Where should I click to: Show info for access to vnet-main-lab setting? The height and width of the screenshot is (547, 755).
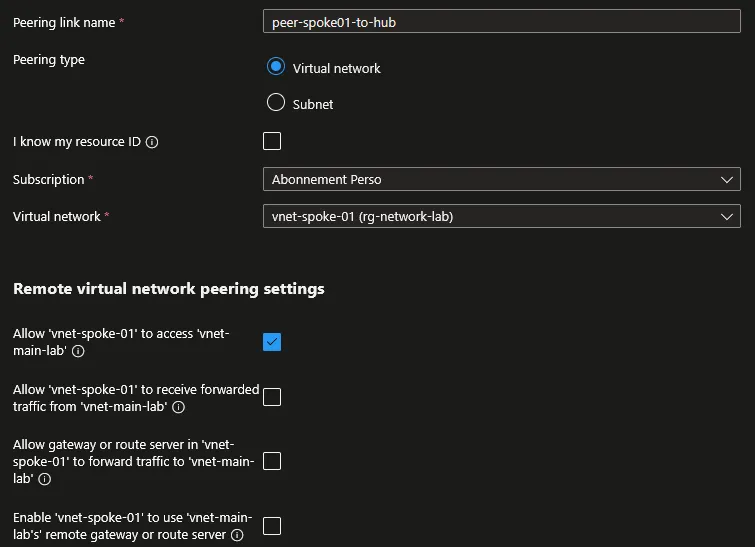click(78, 351)
